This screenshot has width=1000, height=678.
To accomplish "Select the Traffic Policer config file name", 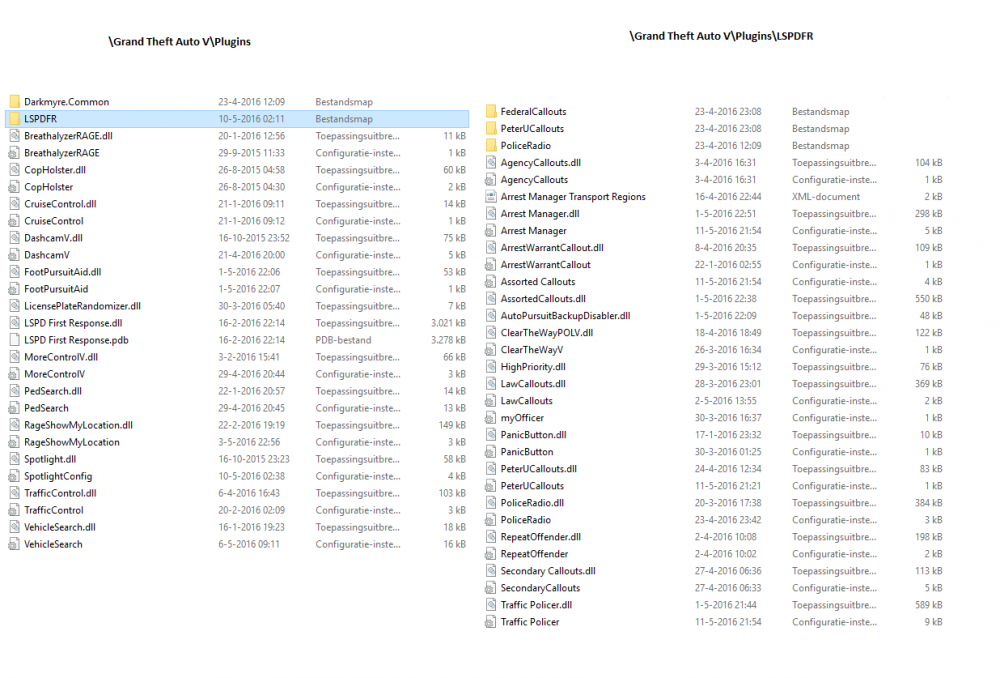I will pos(530,622).
